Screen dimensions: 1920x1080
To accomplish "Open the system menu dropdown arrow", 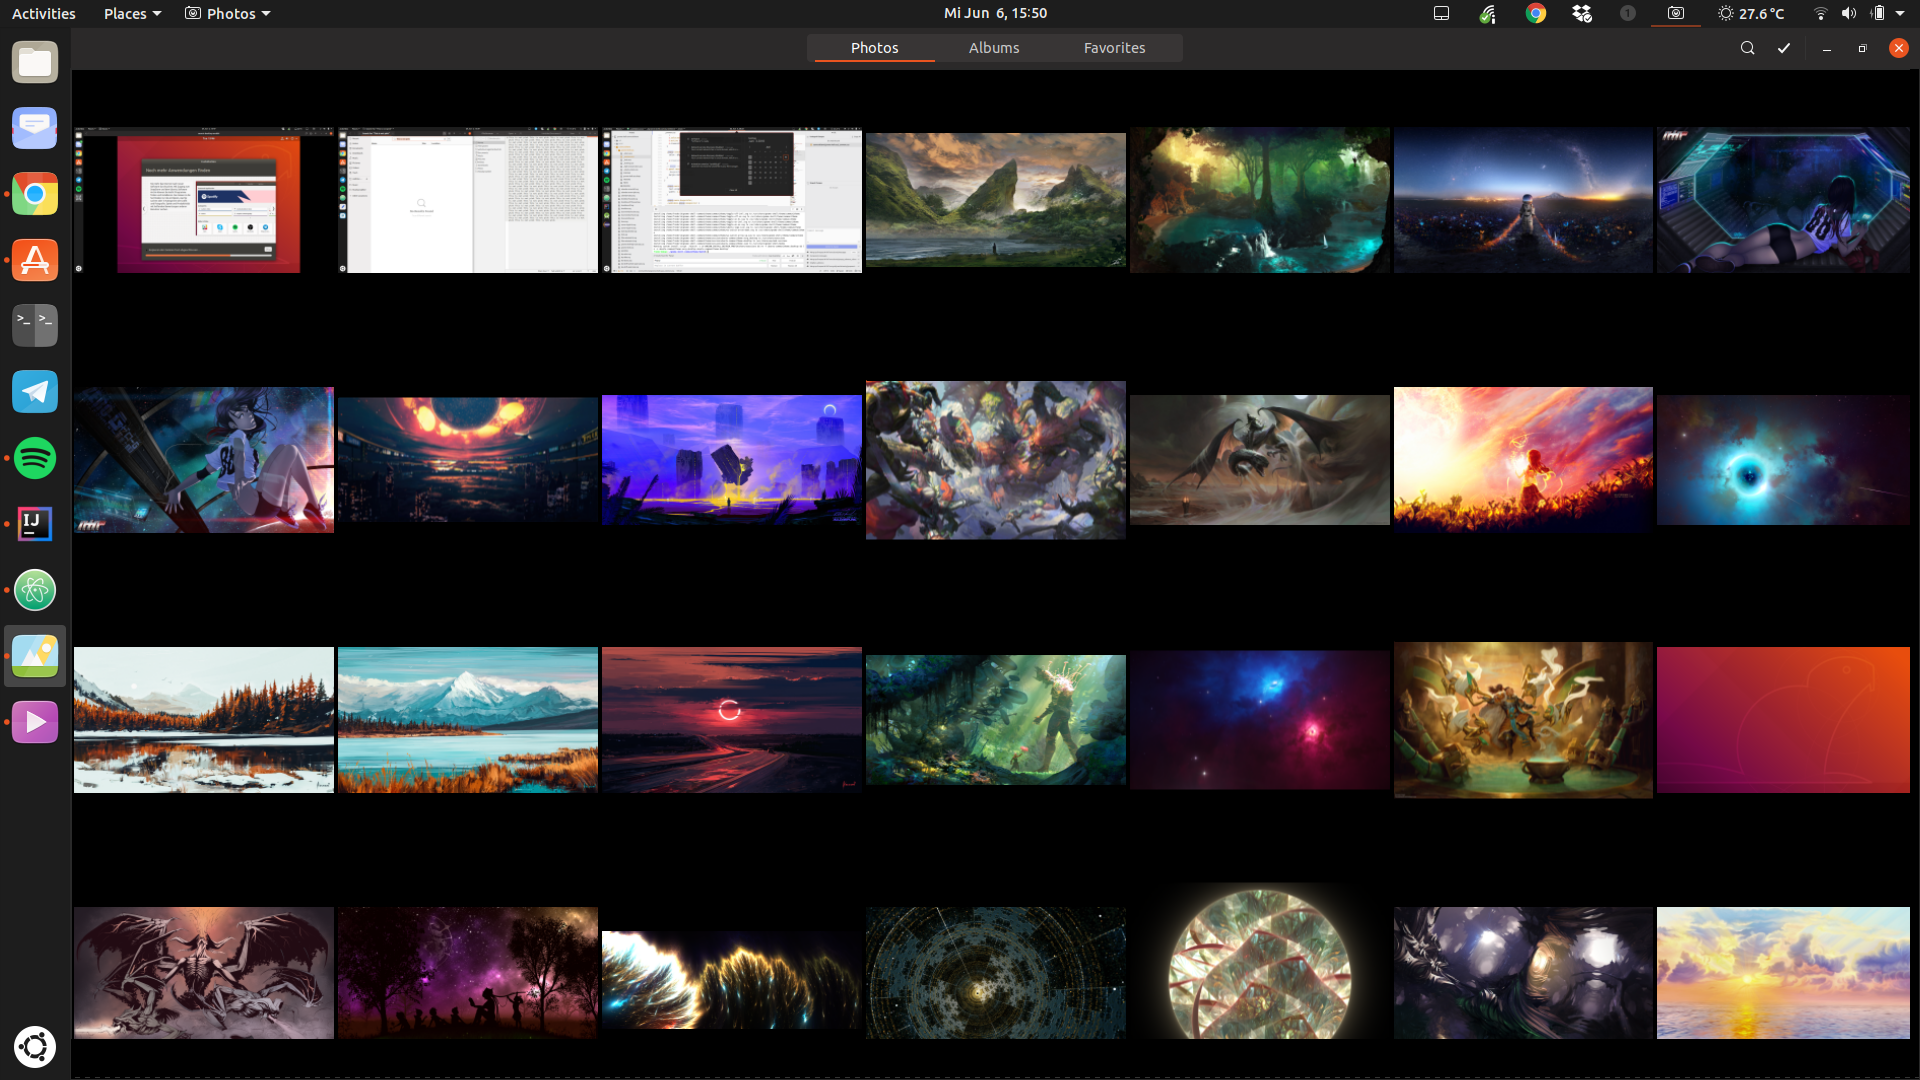I will 1900,13.
